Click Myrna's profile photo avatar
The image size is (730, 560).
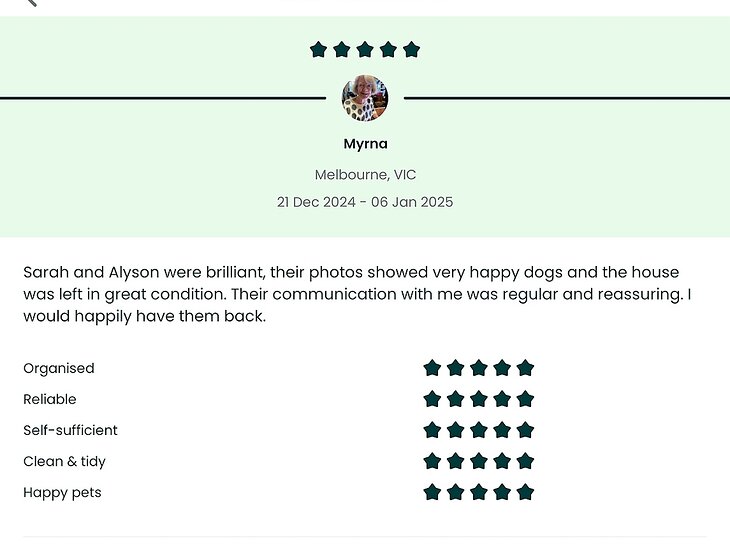[365, 98]
